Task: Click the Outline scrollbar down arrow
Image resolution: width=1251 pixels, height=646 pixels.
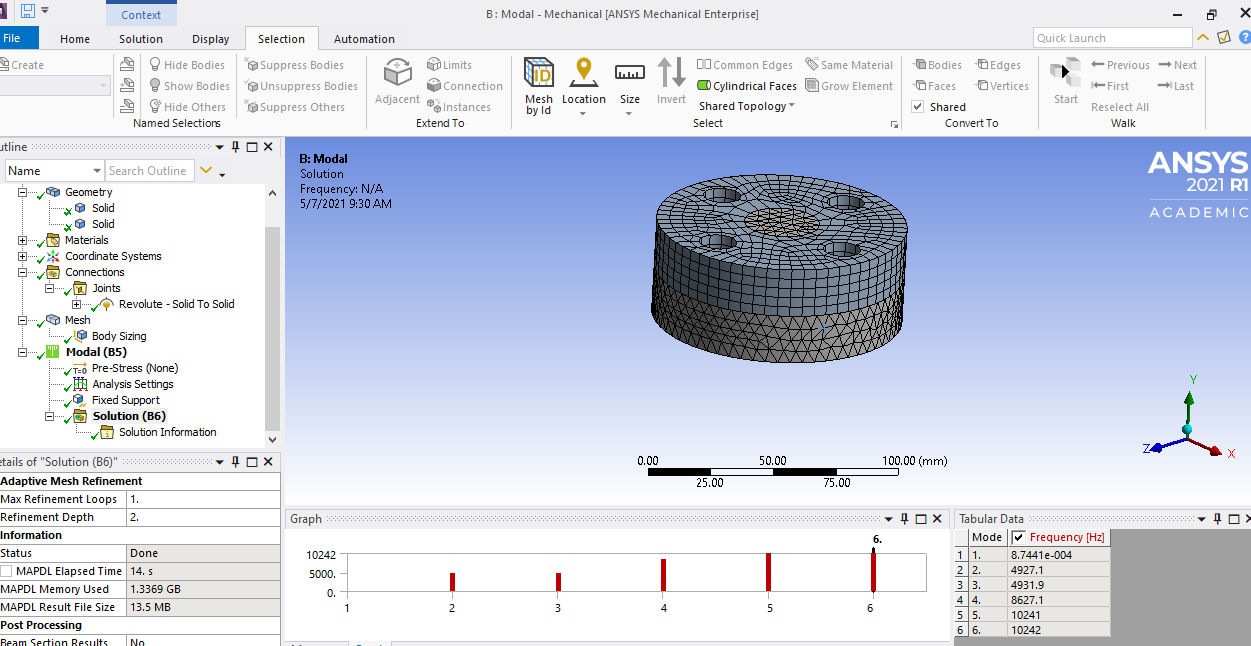Action: (x=272, y=438)
